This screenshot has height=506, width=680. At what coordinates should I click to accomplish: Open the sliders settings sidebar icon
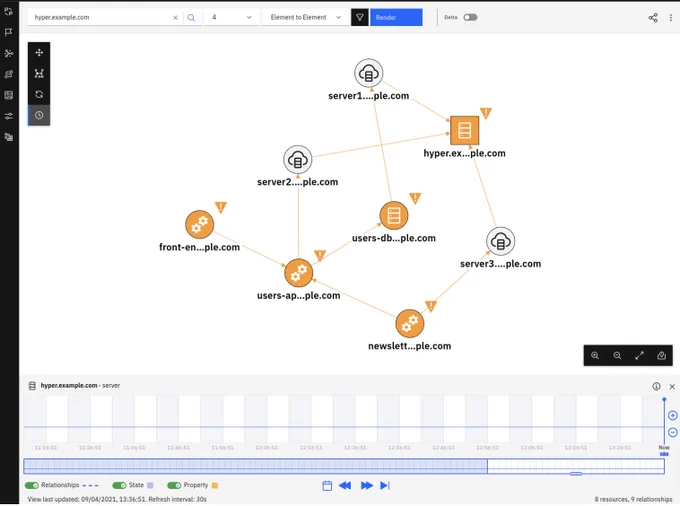9,116
